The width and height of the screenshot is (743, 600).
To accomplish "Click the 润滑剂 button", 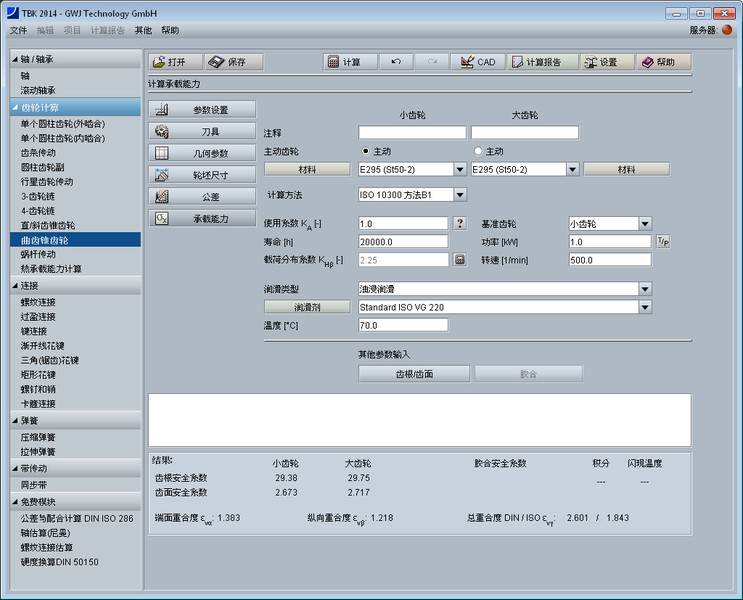I will [307, 307].
